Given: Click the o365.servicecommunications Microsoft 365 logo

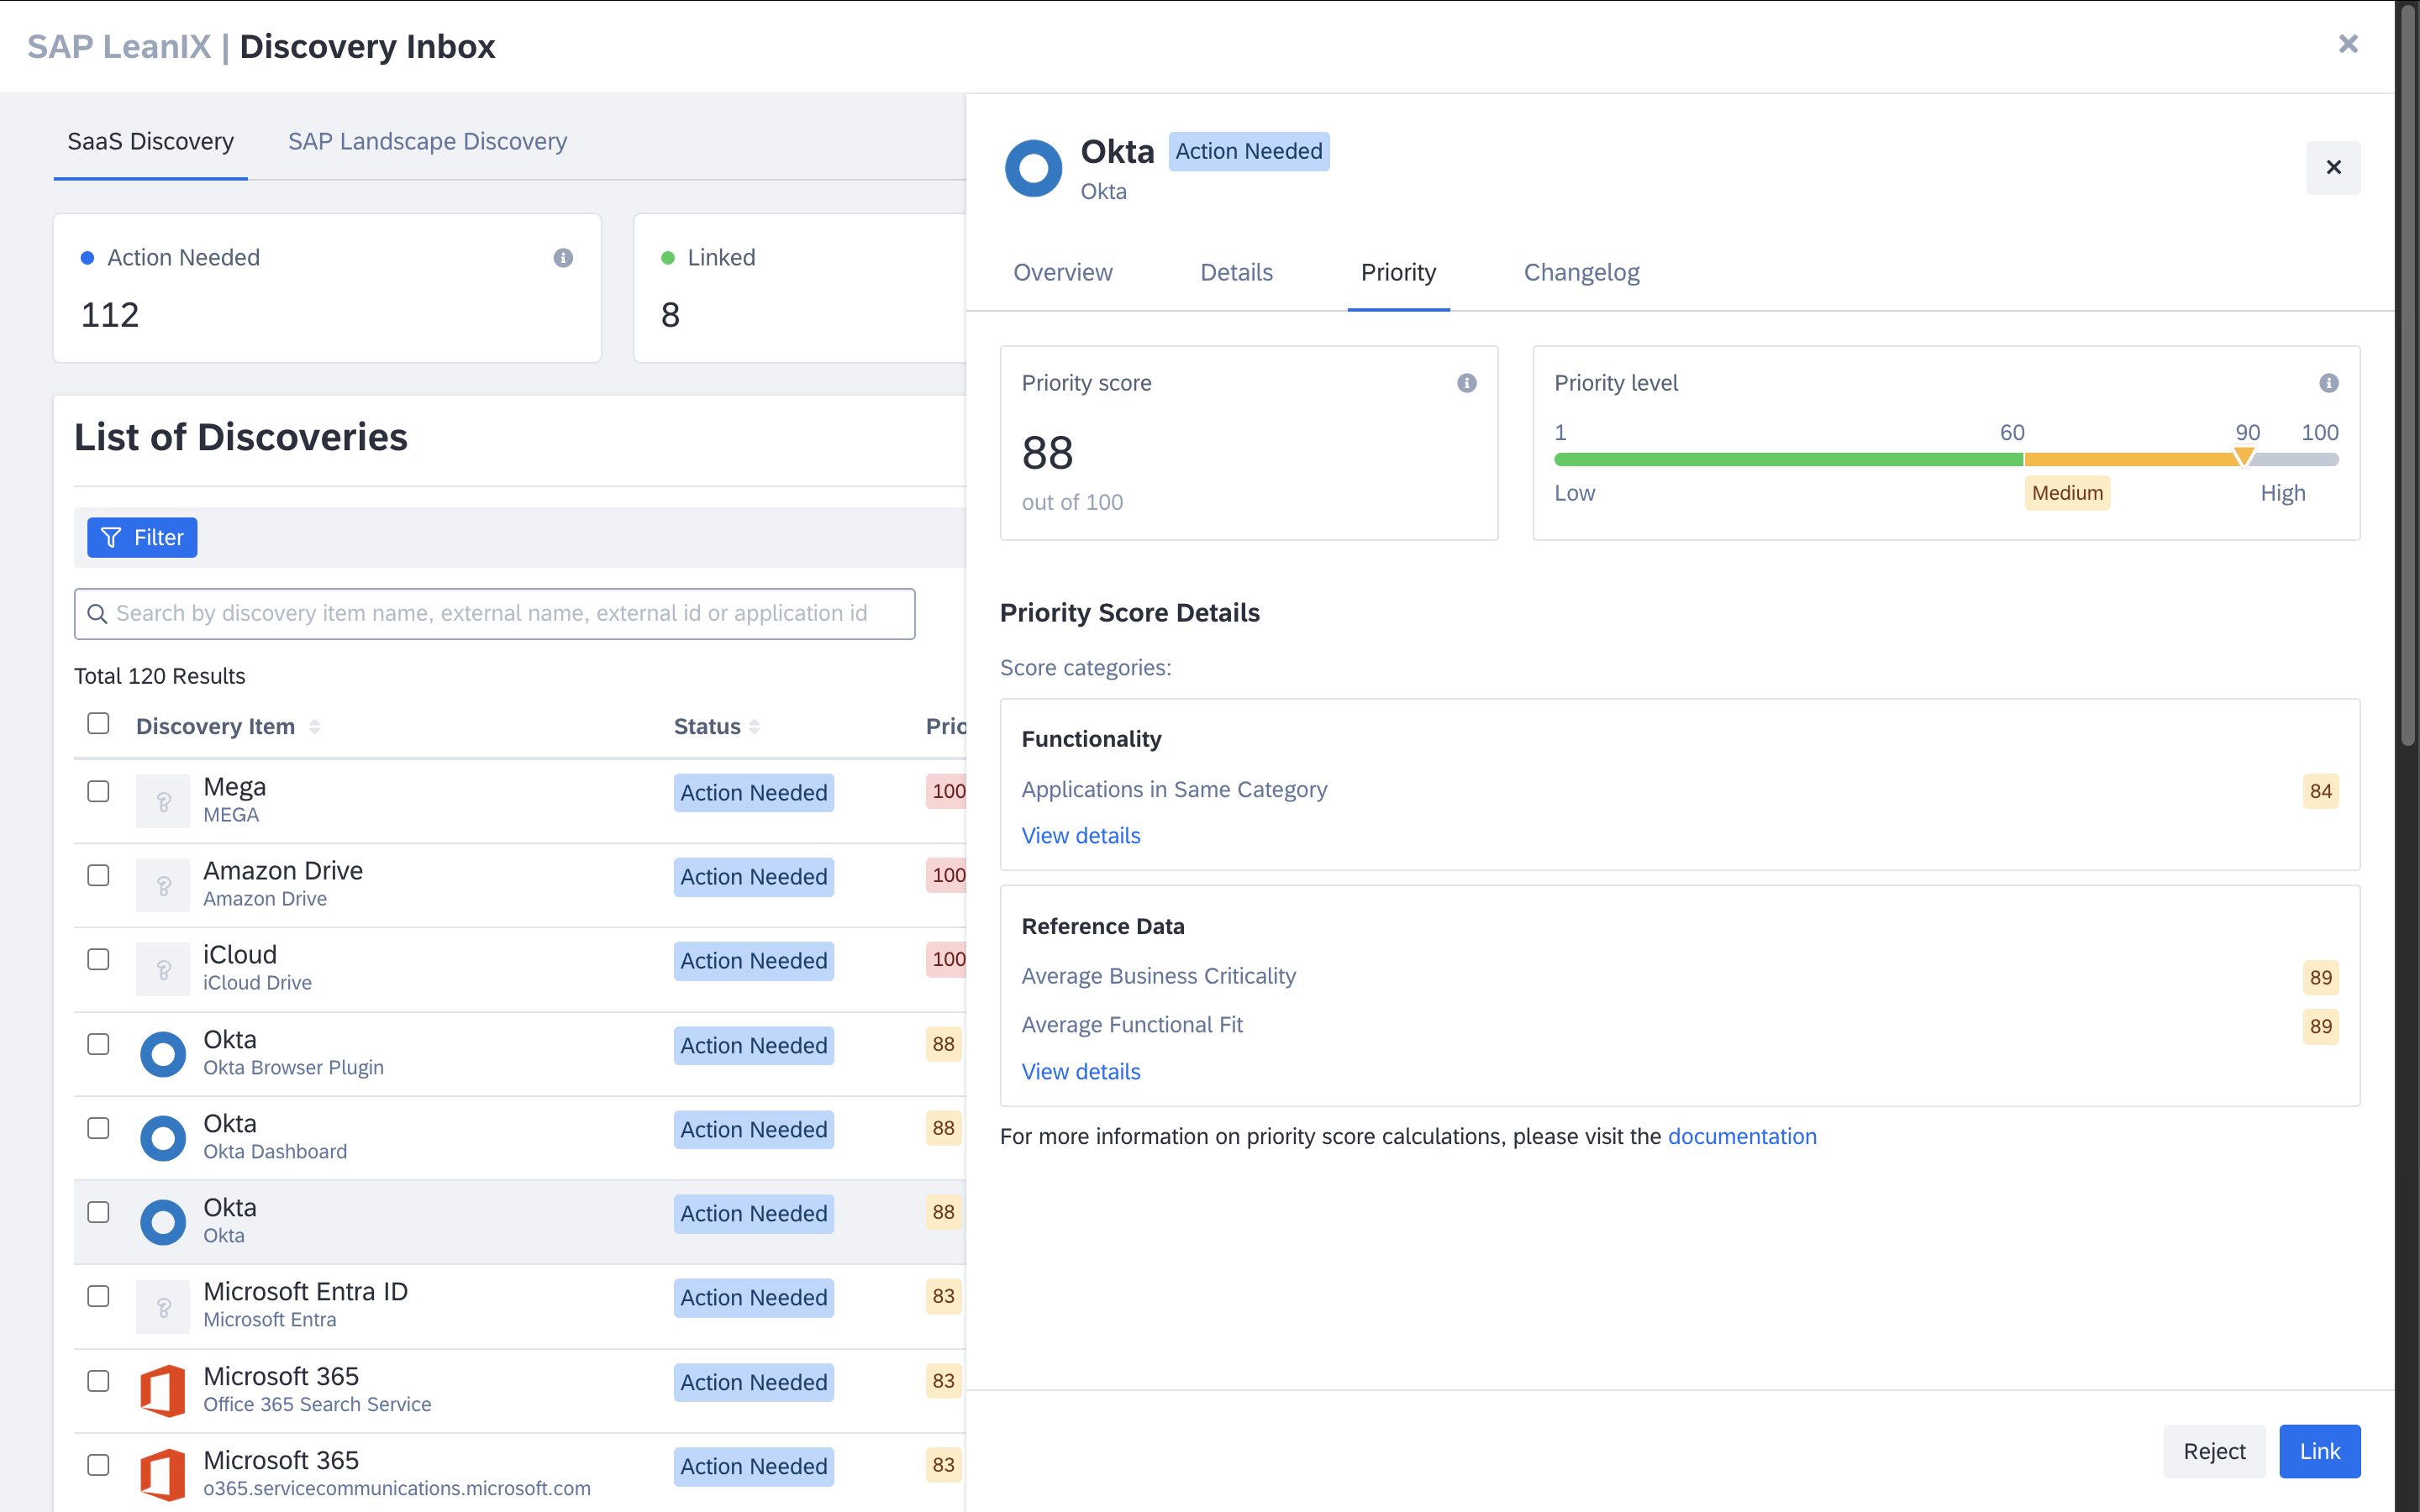Looking at the screenshot, I should [x=163, y=1475].
